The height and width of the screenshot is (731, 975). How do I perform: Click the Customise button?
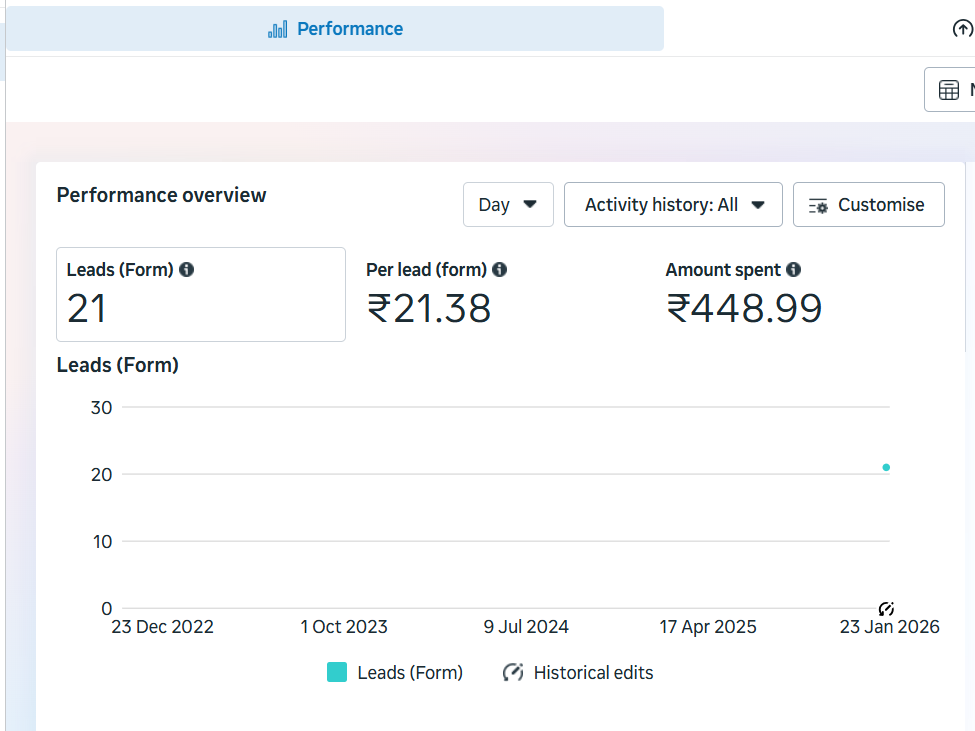868,205
